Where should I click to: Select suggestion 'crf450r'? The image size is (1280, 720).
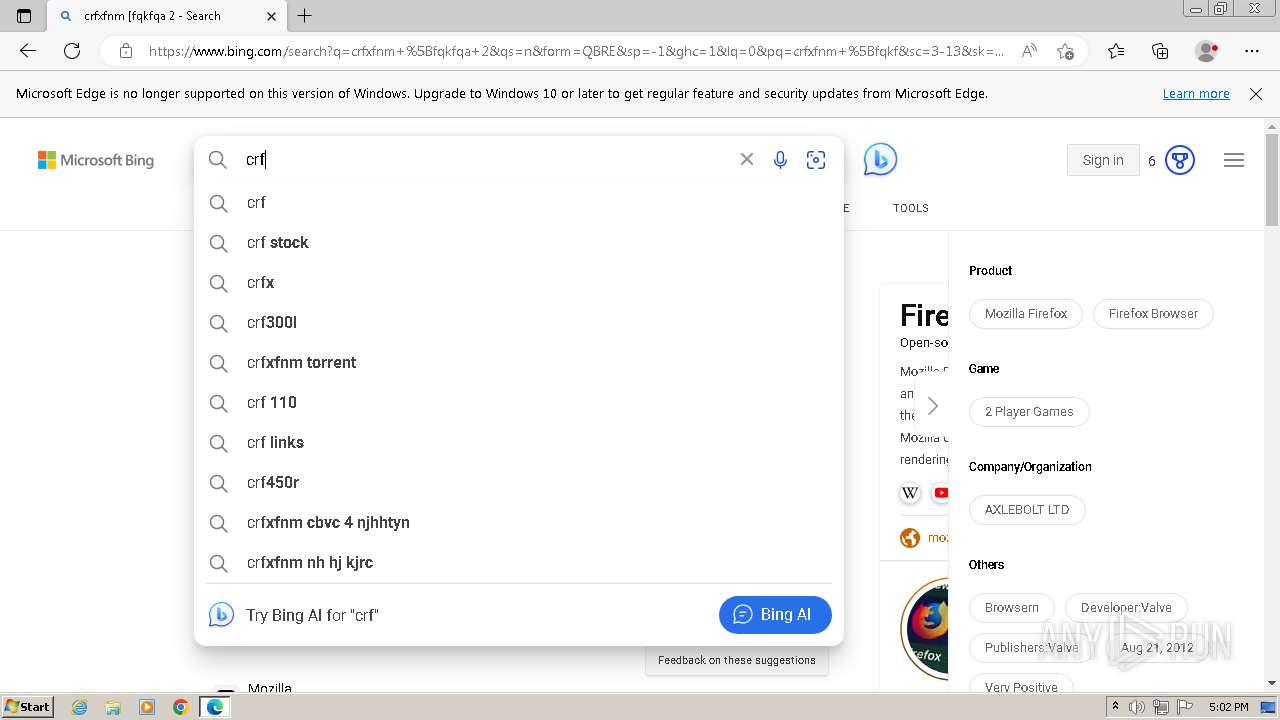(x=519, y=482)
